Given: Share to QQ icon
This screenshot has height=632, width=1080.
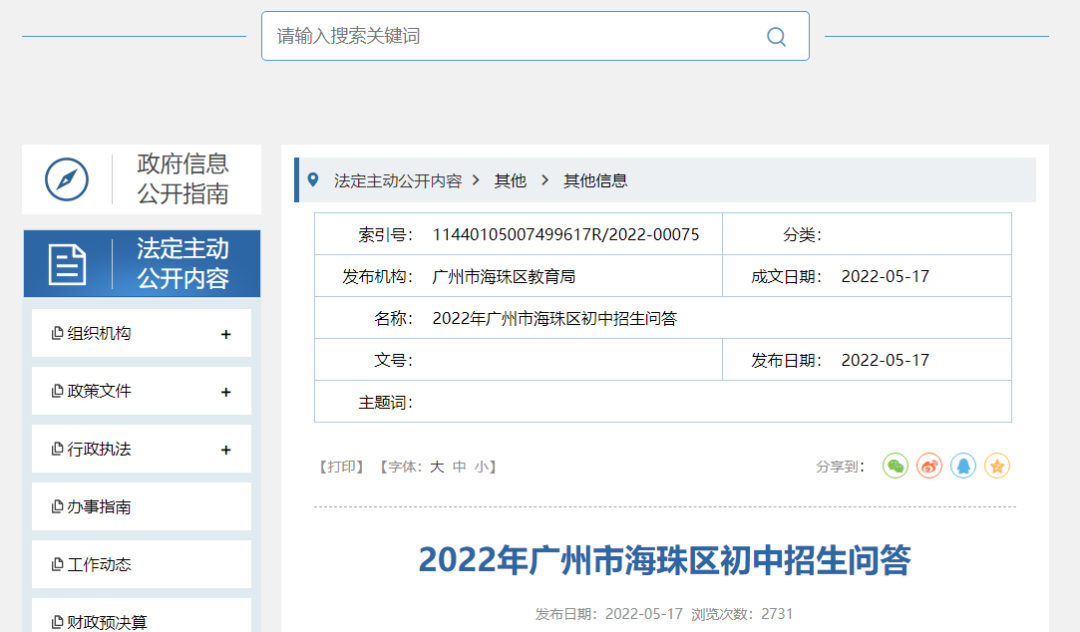Looking at the screenshot, I should [x=963, y=466].
